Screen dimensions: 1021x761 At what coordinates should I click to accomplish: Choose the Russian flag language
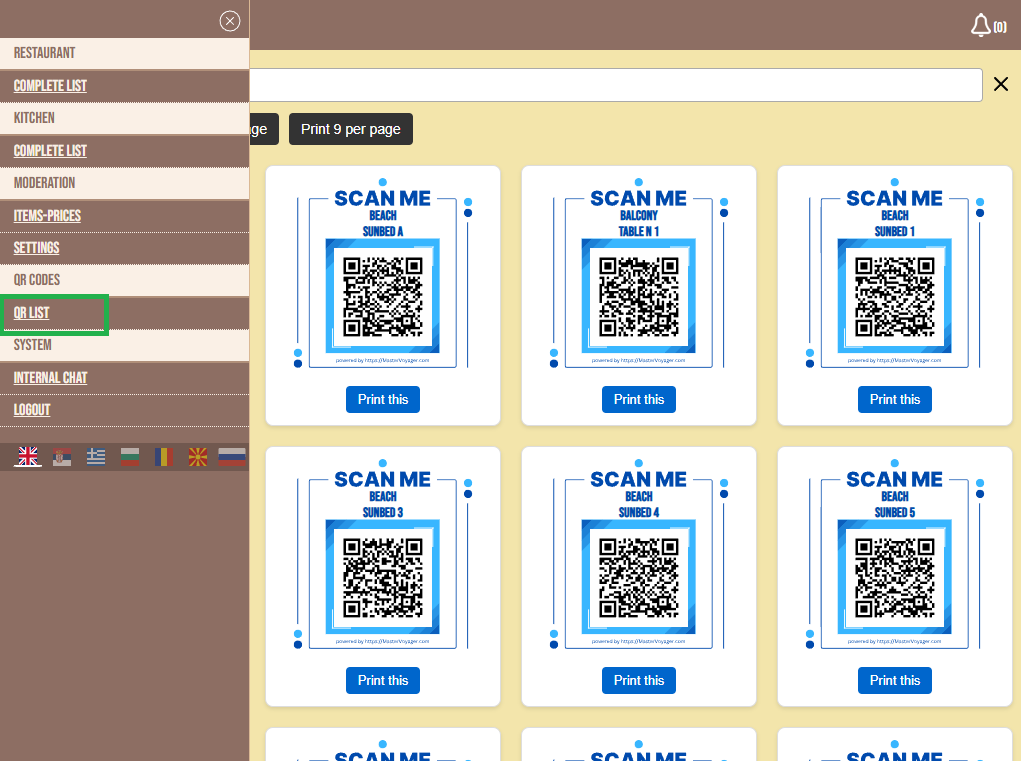pyautogui.click(x=232, y=457)
